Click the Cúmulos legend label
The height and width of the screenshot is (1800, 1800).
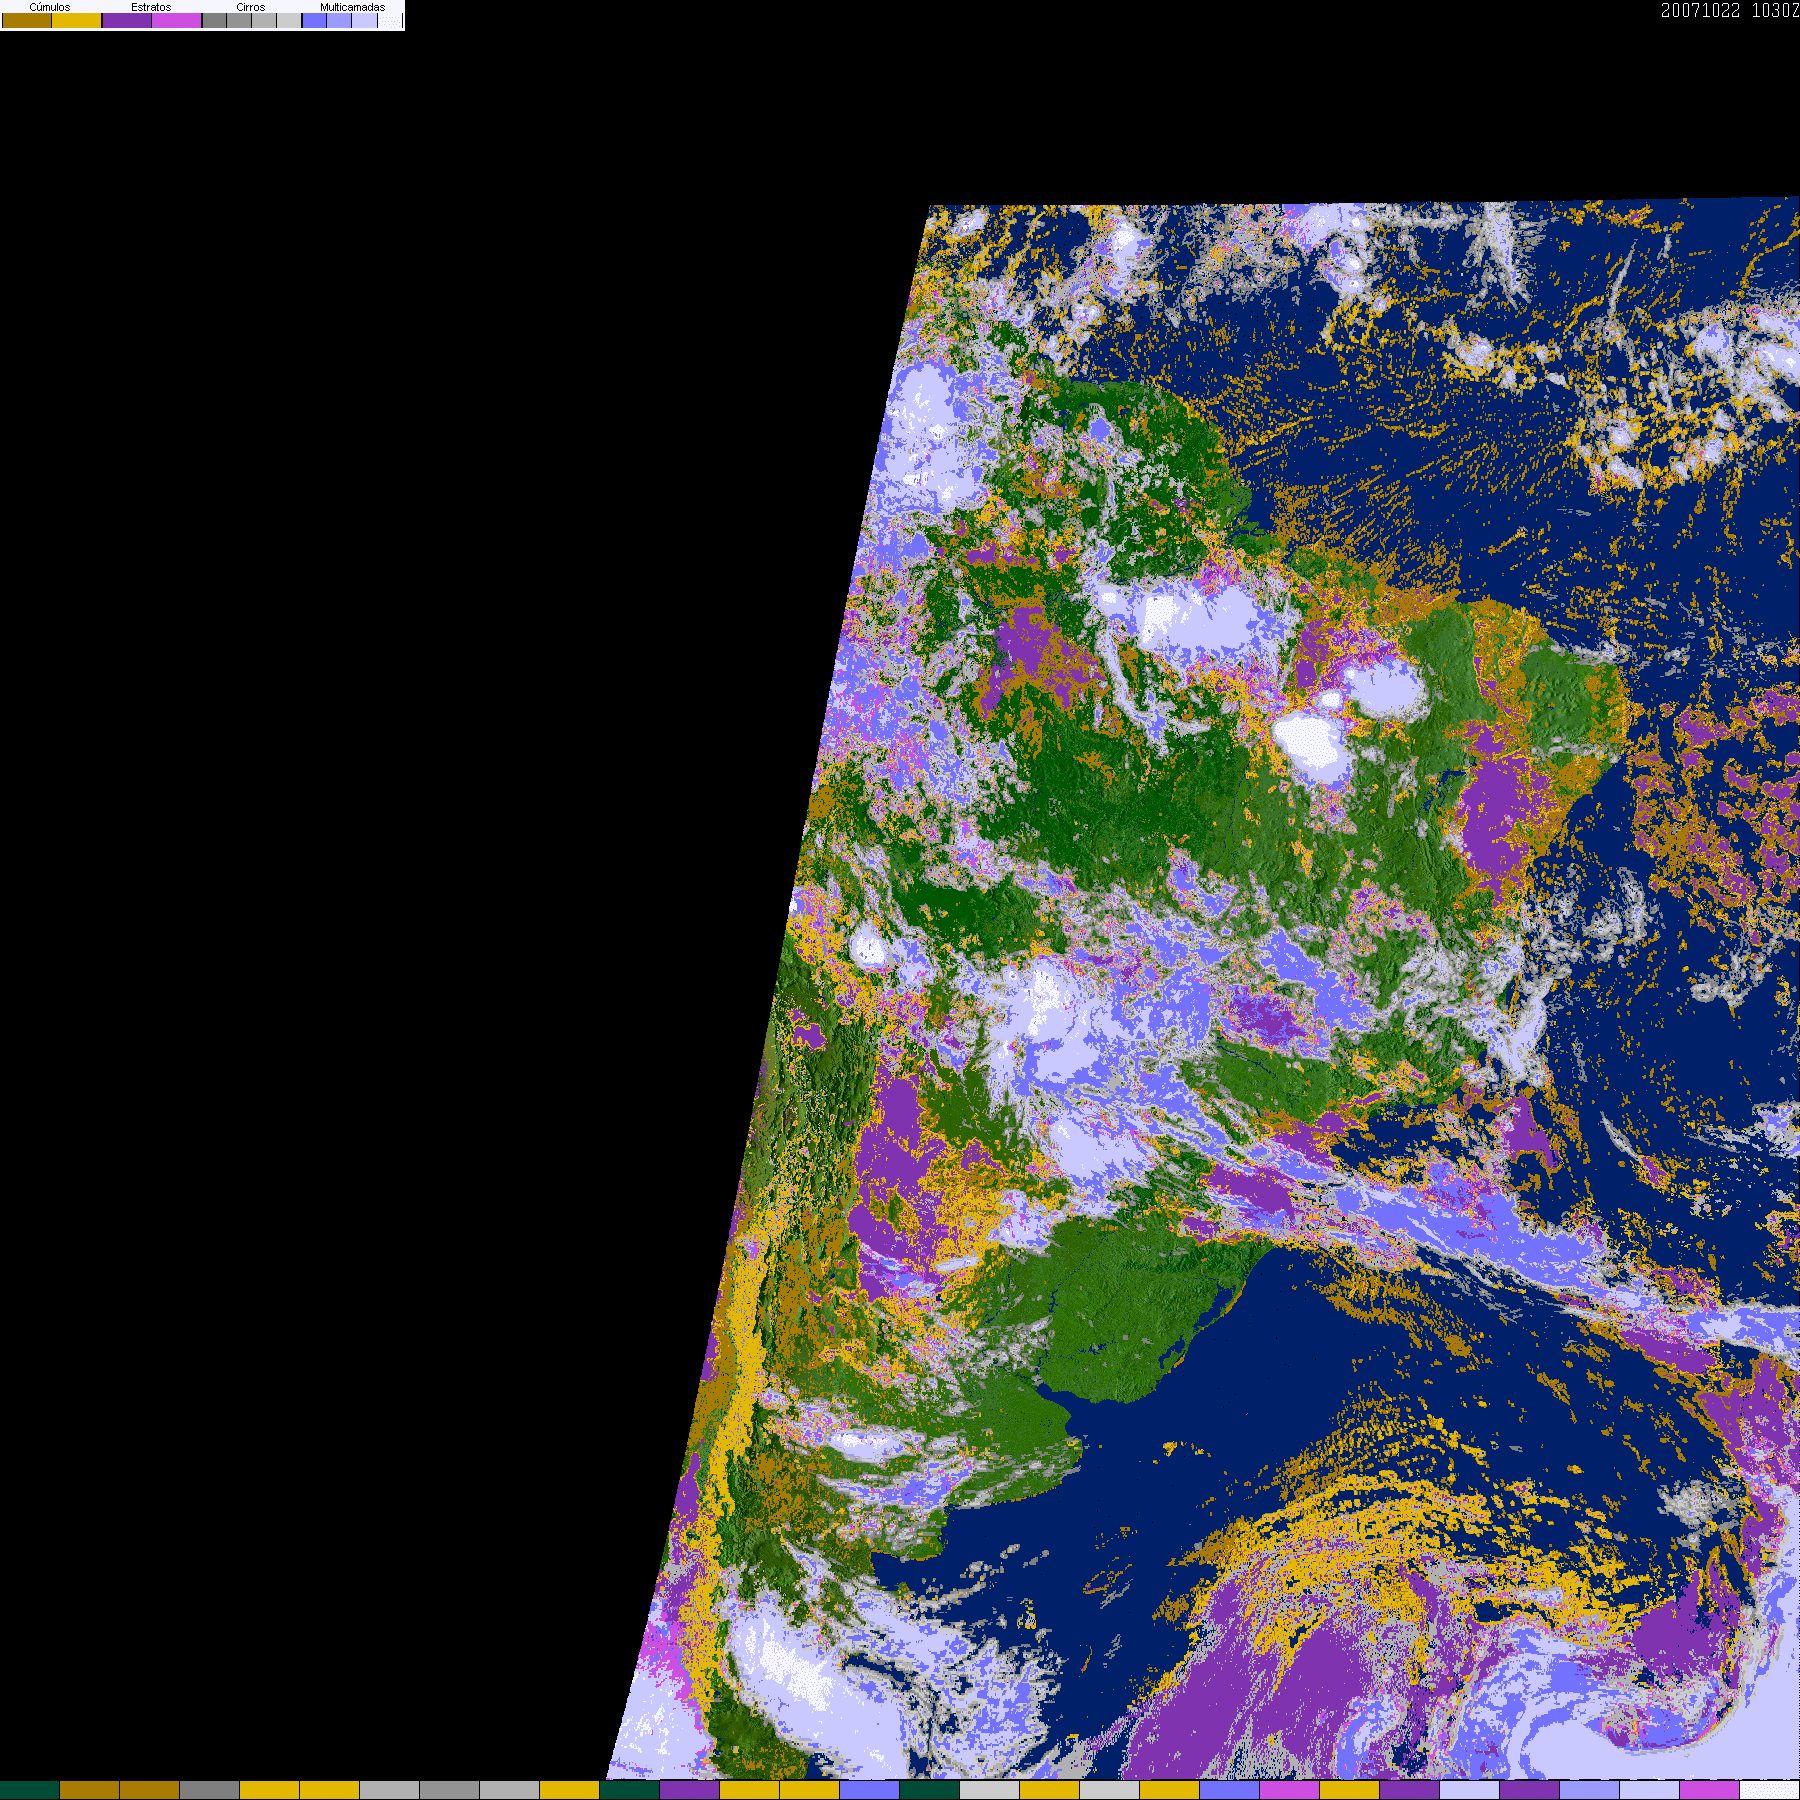coord(50,7)
